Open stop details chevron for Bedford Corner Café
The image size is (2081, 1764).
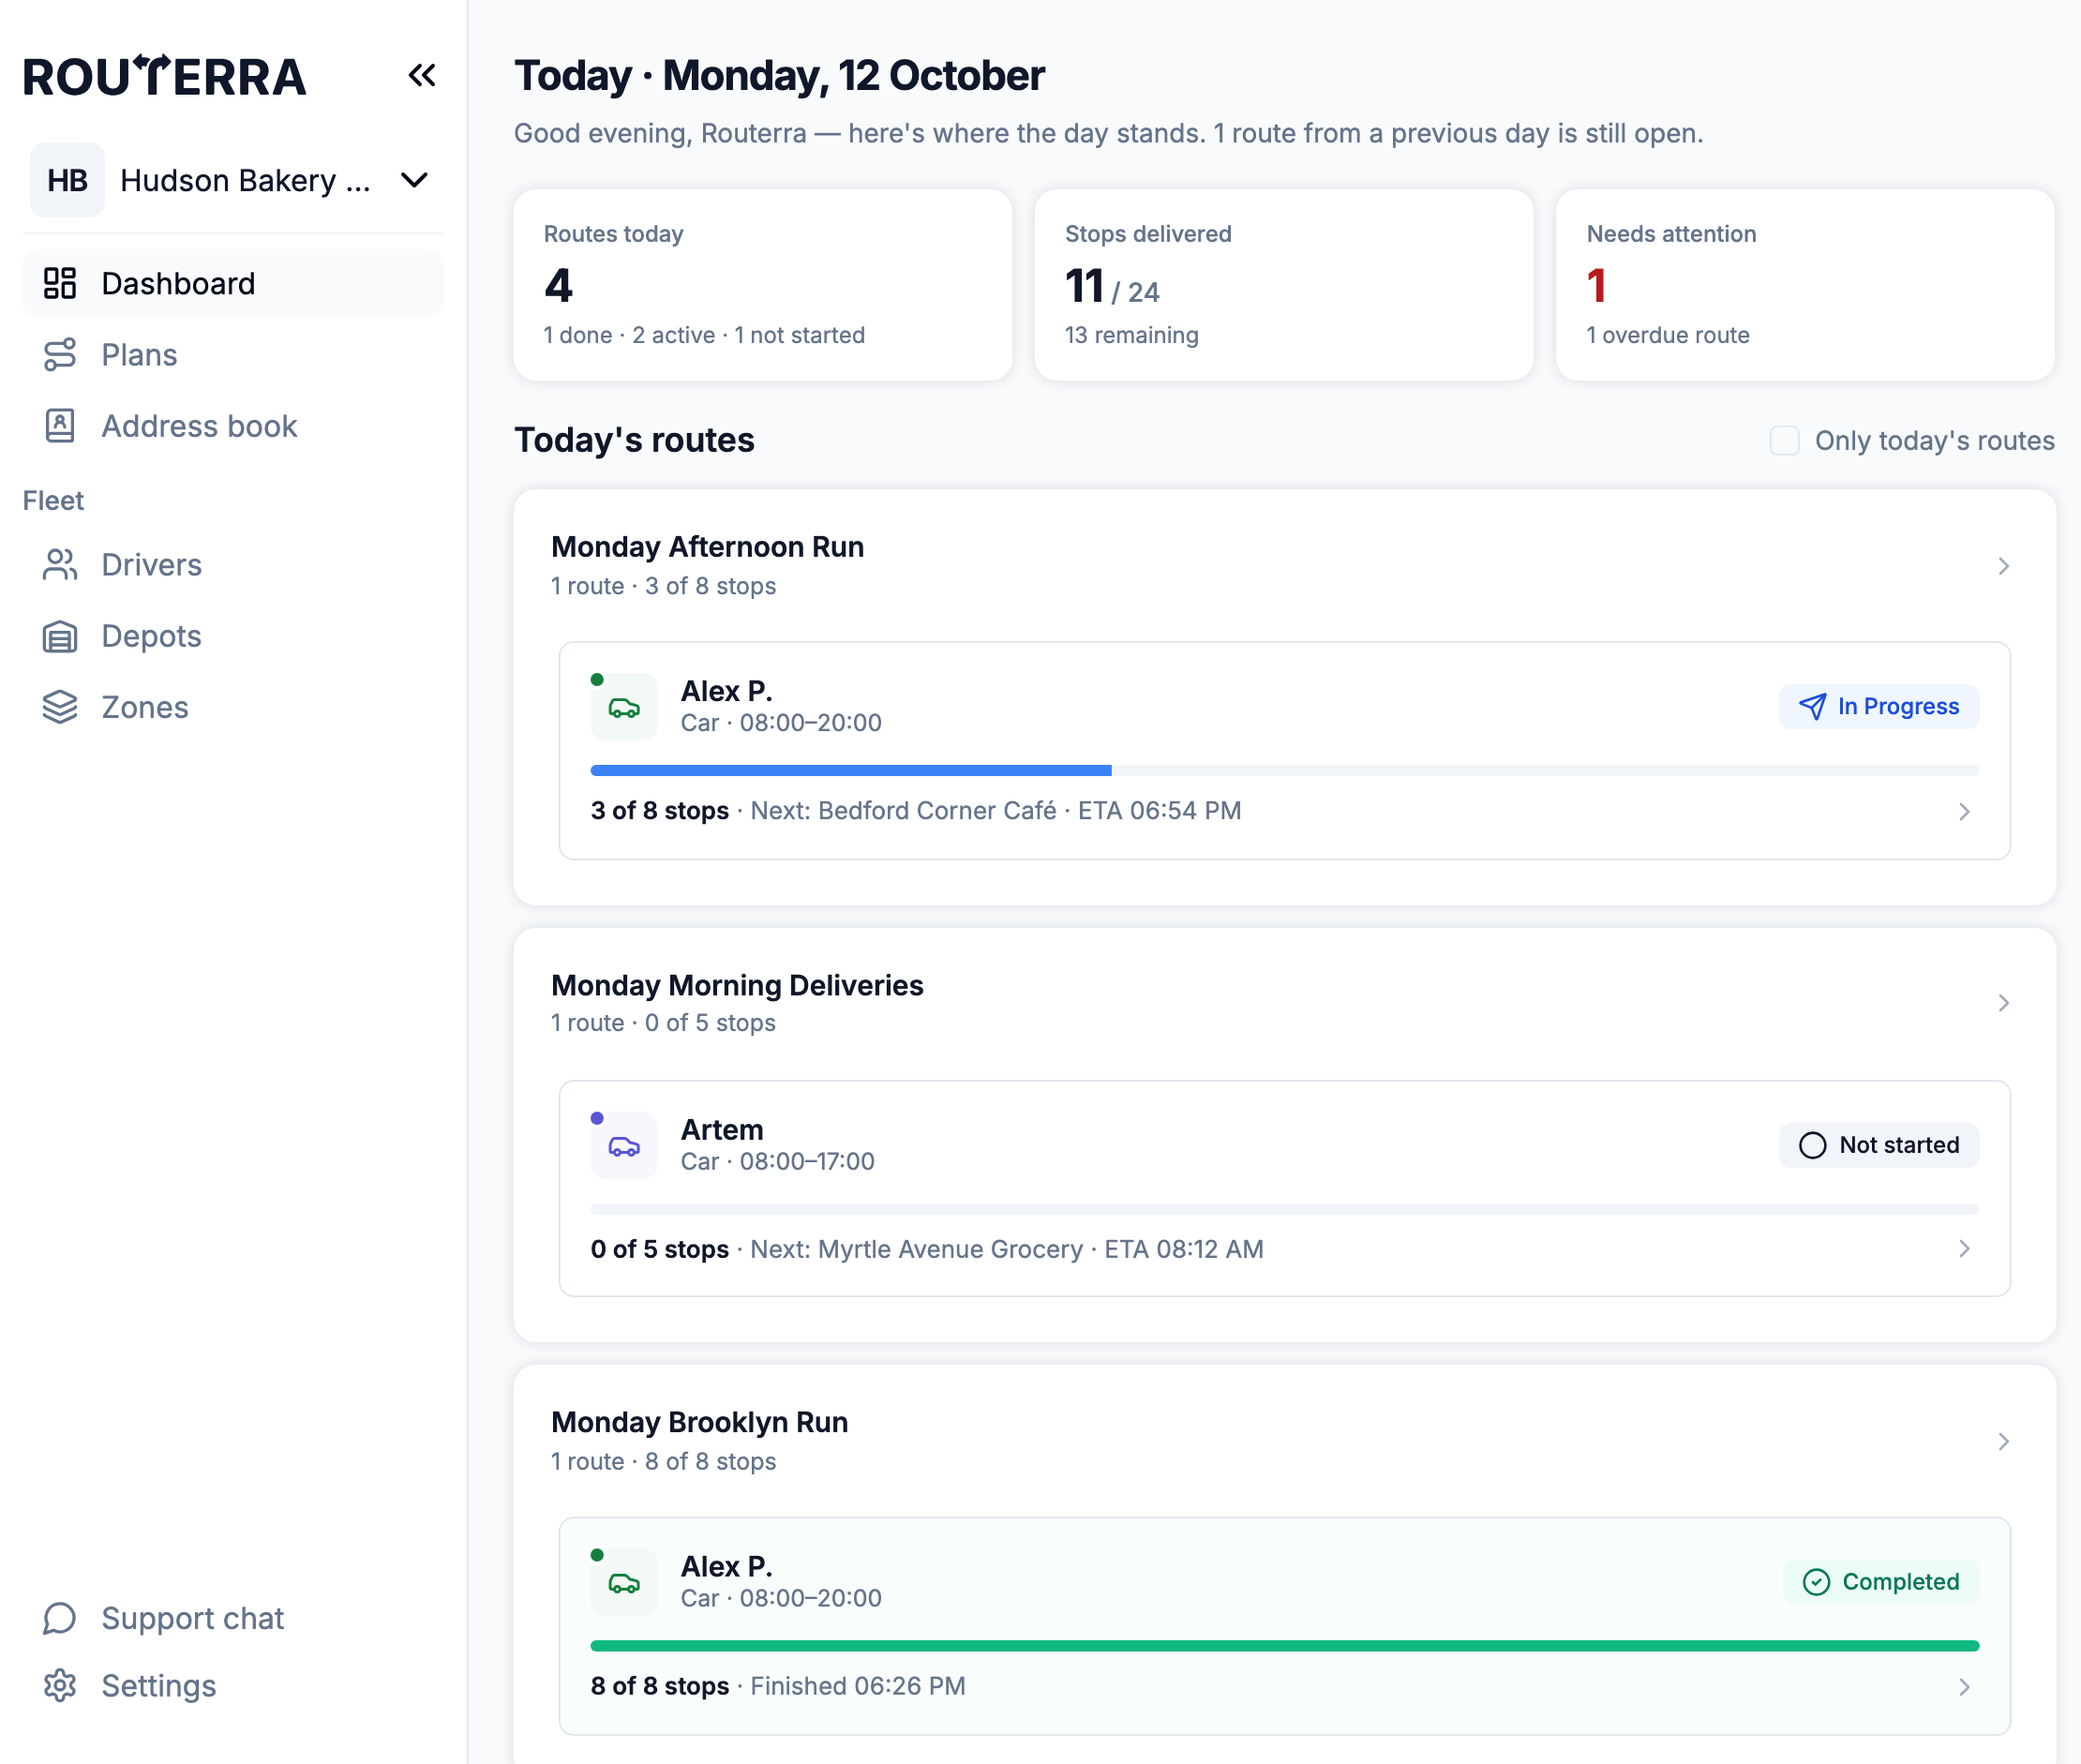(1964, 811)
